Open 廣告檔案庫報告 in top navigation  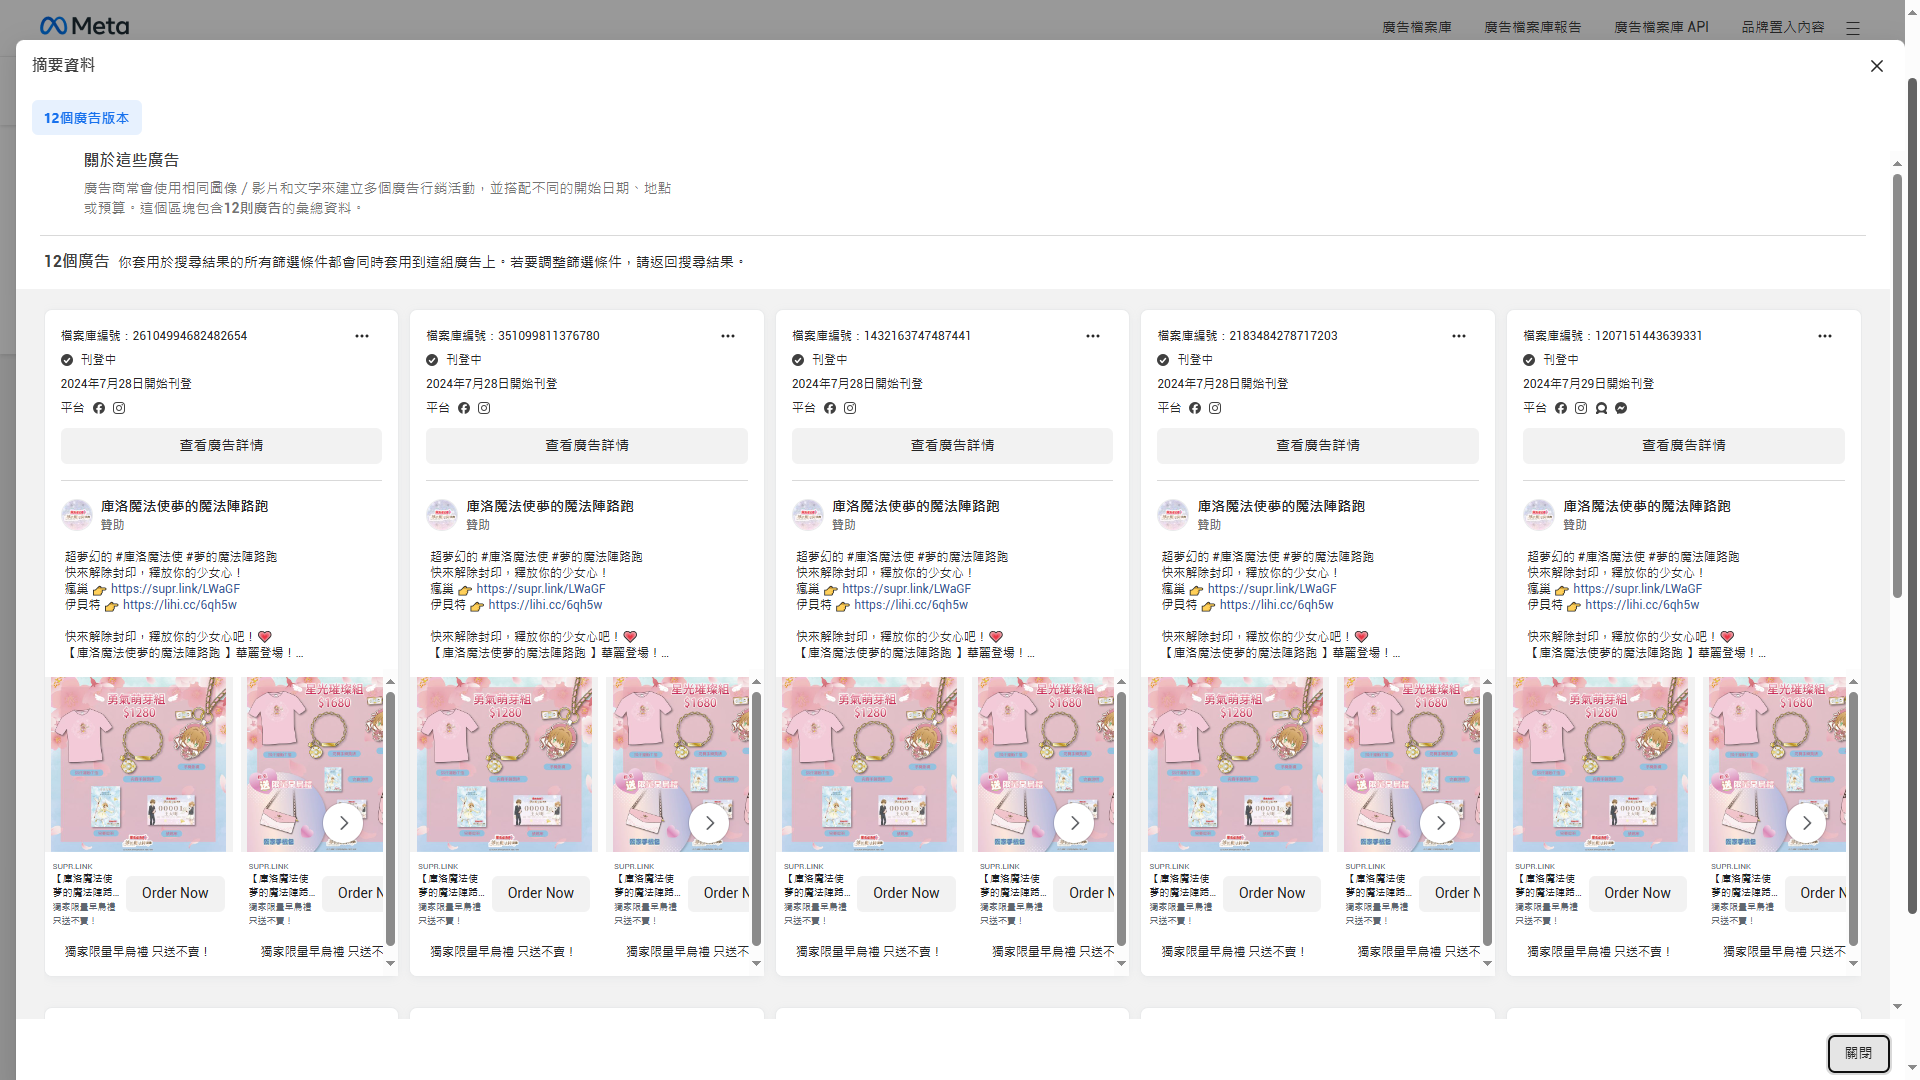(1533, 27)
